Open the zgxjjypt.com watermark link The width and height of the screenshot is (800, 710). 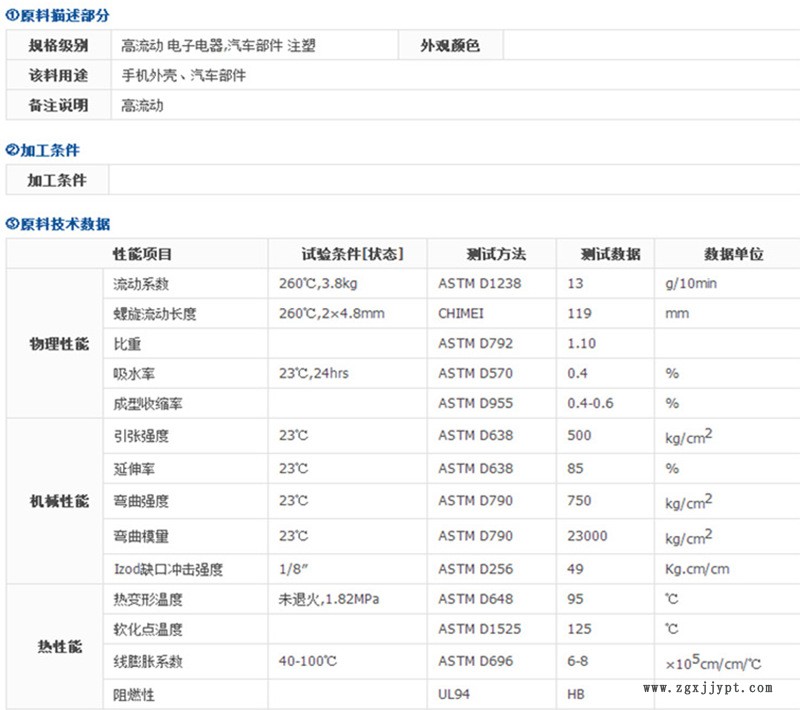pyautogui.click(x=708, y=688)
